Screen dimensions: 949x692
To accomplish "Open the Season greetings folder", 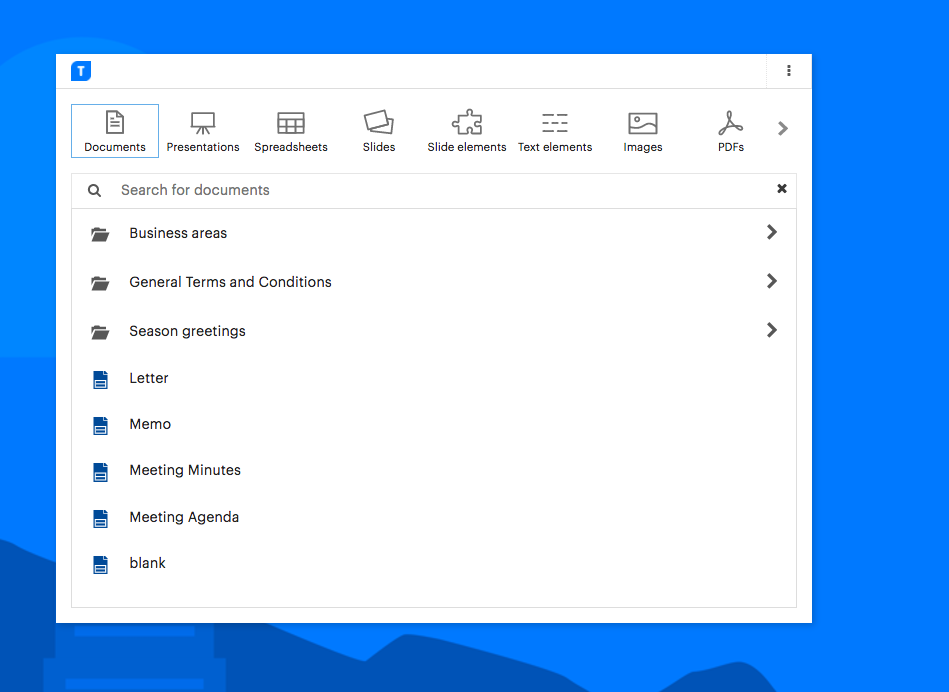I will [x=434, y=331].
